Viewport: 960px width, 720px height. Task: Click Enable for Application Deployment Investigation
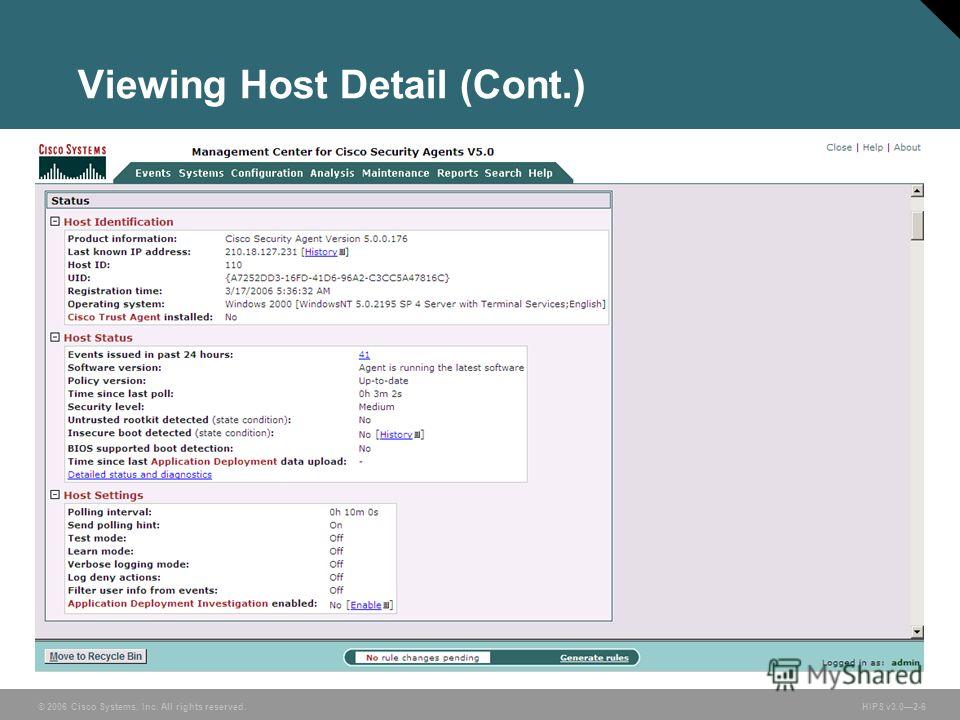point(366,605)
